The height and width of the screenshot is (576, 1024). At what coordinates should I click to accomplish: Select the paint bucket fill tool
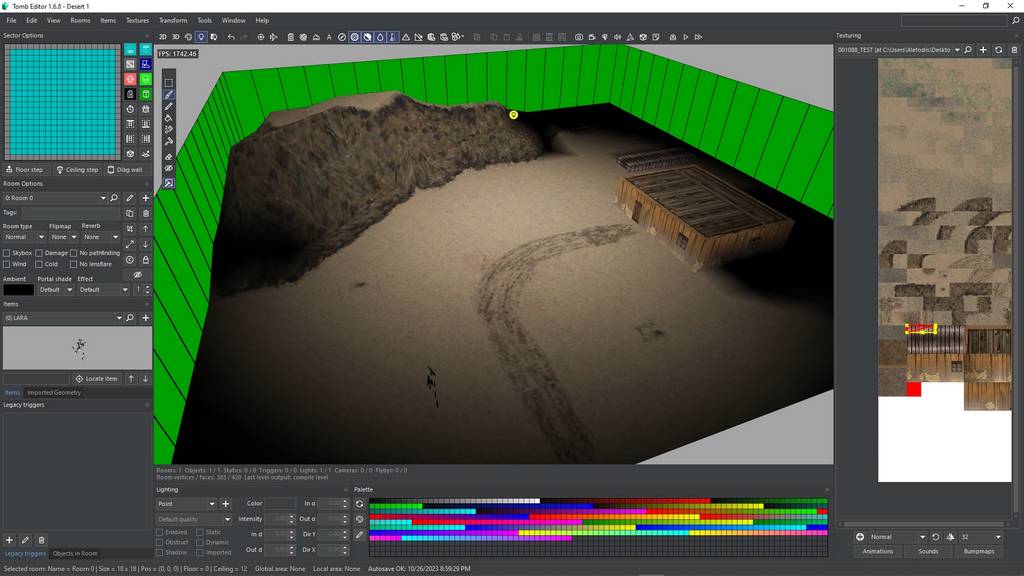(168, 118)
